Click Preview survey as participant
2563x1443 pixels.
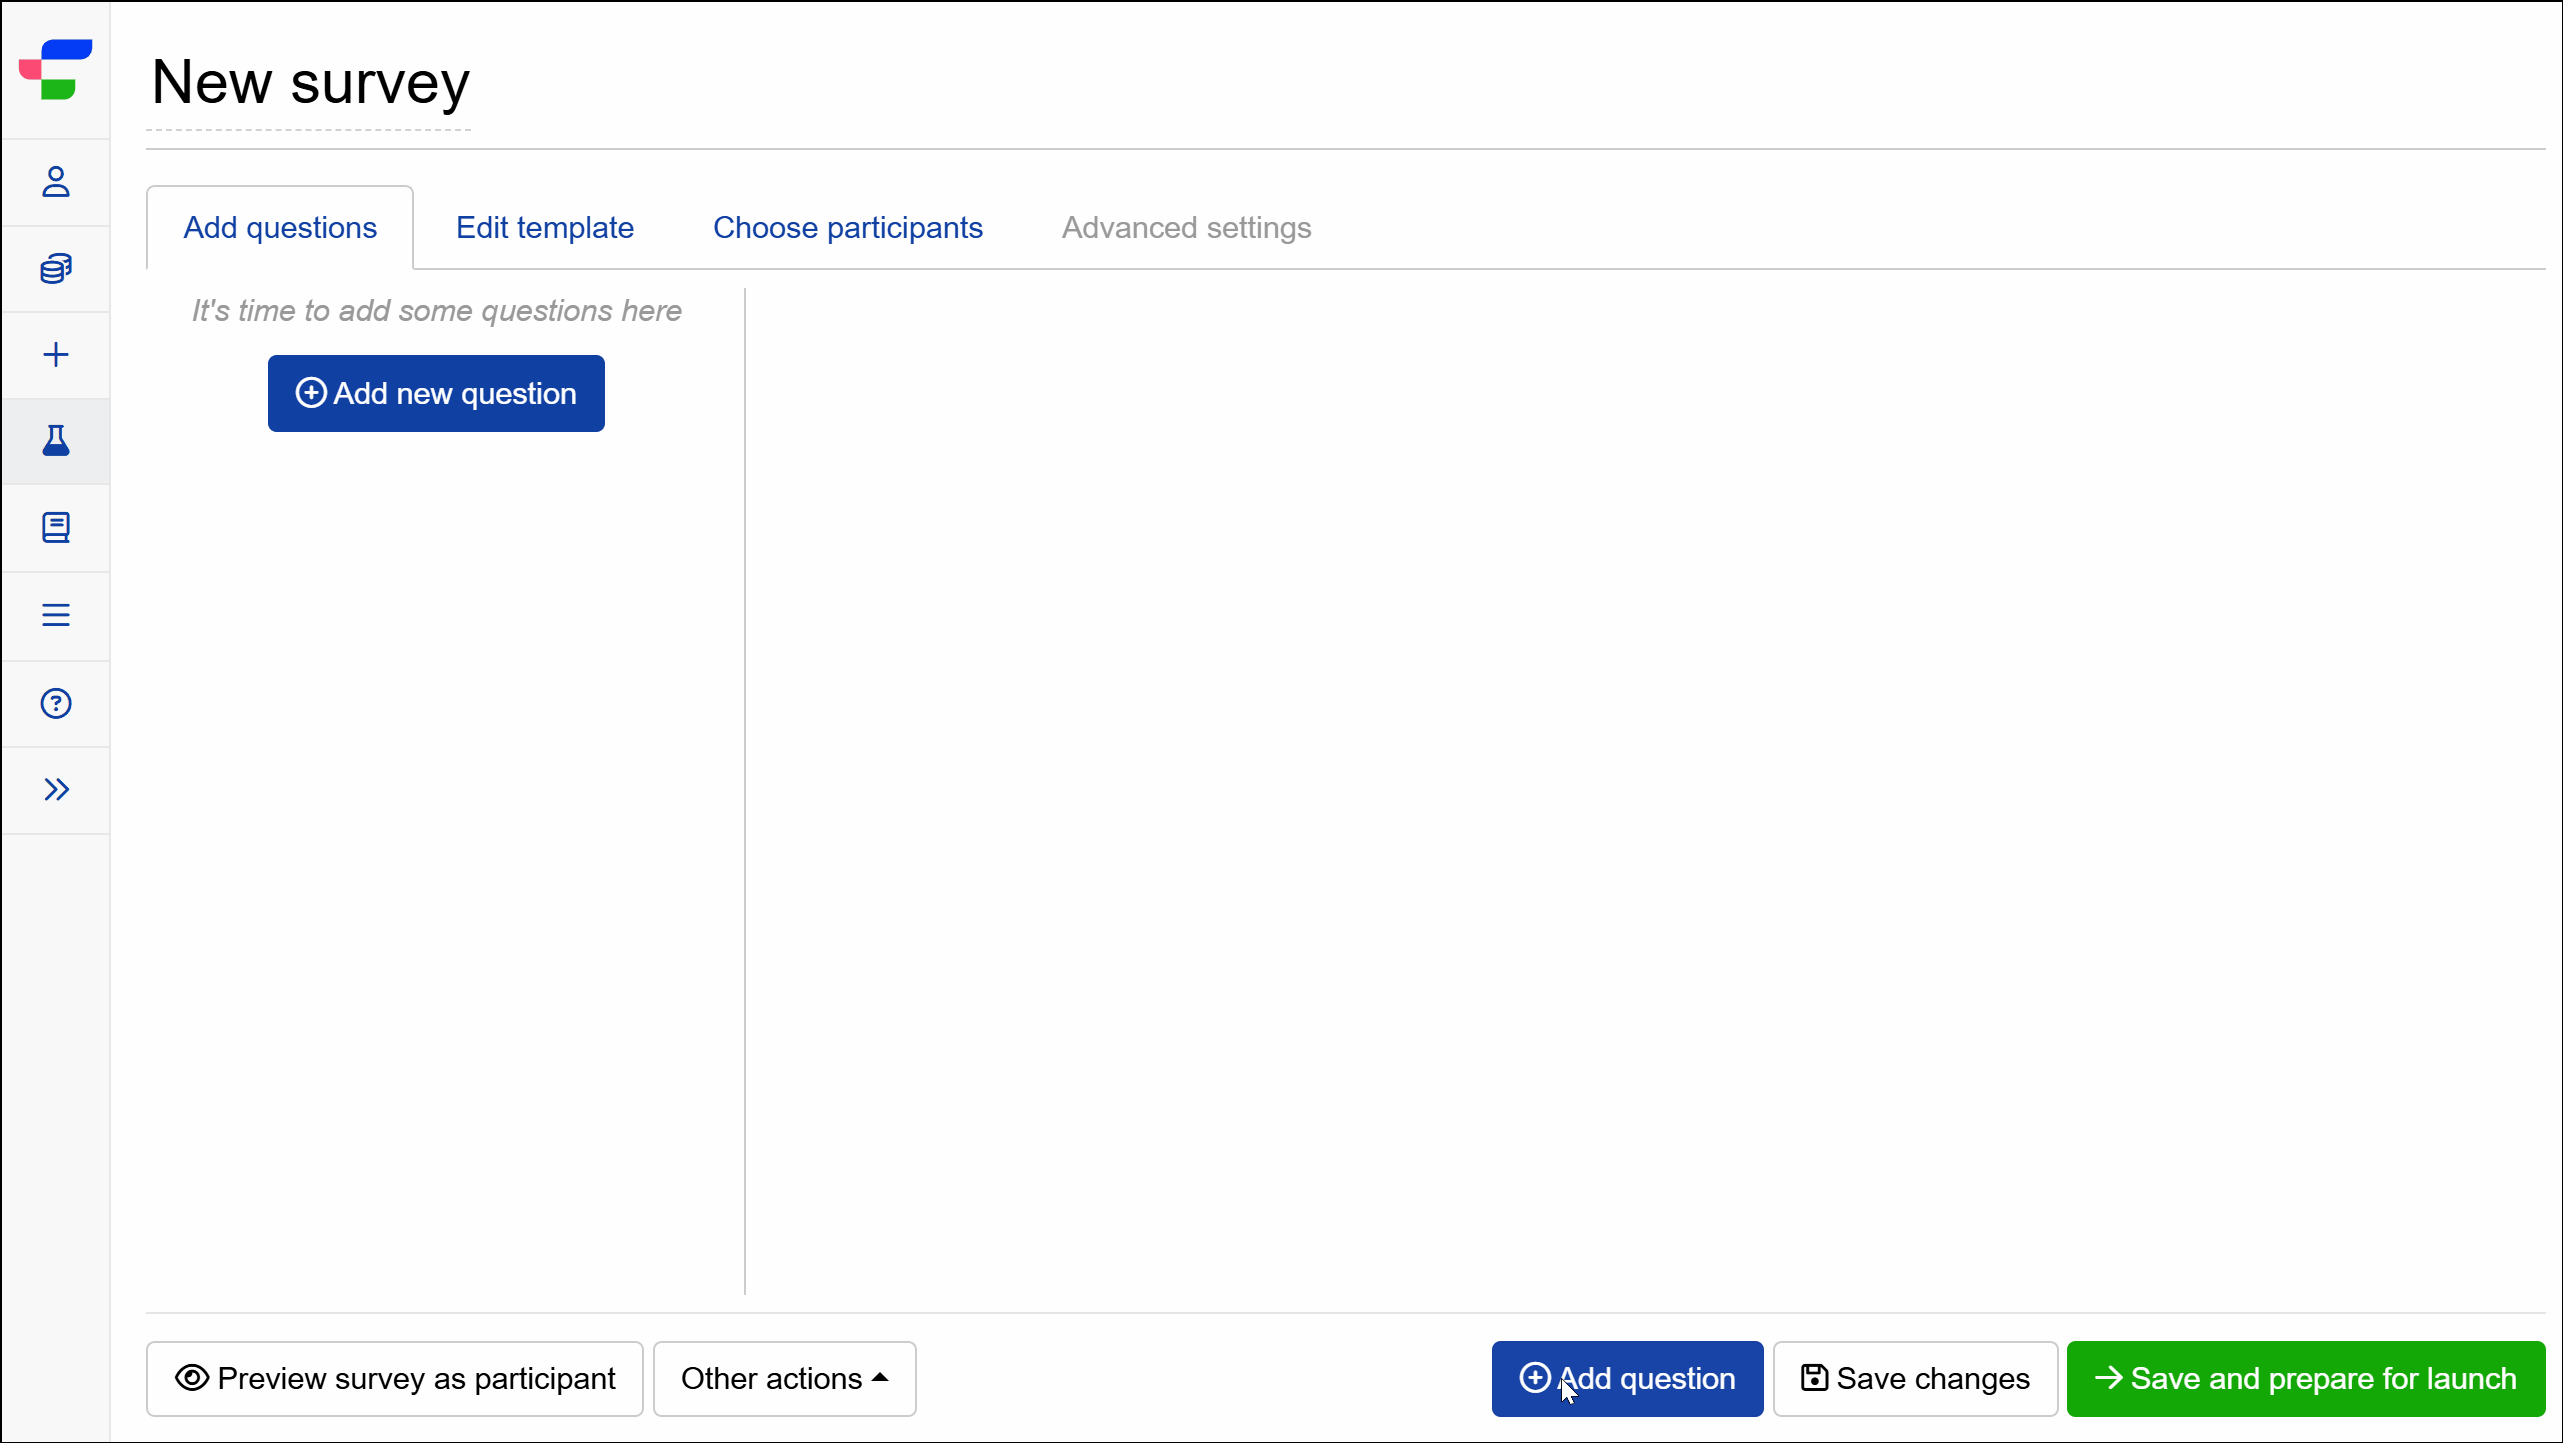coord(395,1379)
